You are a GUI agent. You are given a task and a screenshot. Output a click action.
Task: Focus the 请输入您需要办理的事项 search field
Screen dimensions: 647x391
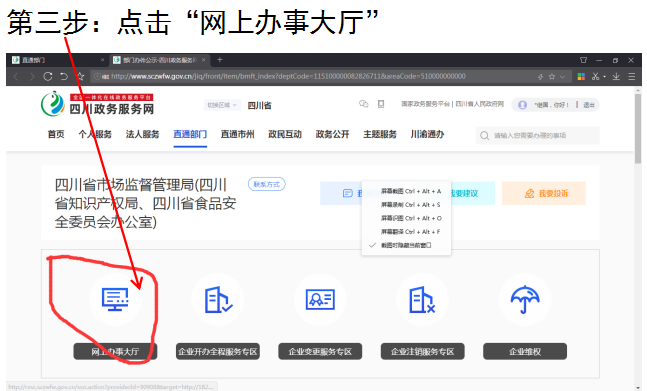point(538,135)
